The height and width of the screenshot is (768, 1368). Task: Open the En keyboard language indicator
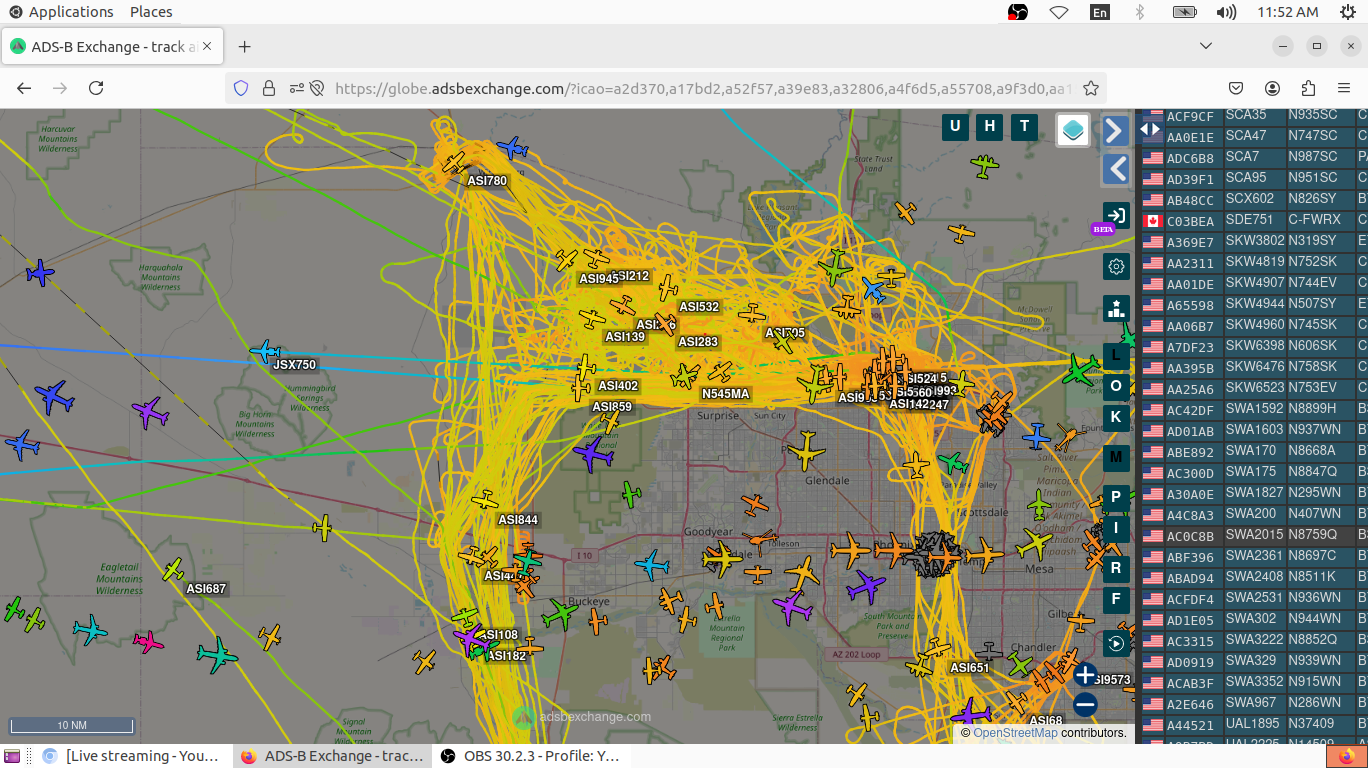[x=1100, y=12]
